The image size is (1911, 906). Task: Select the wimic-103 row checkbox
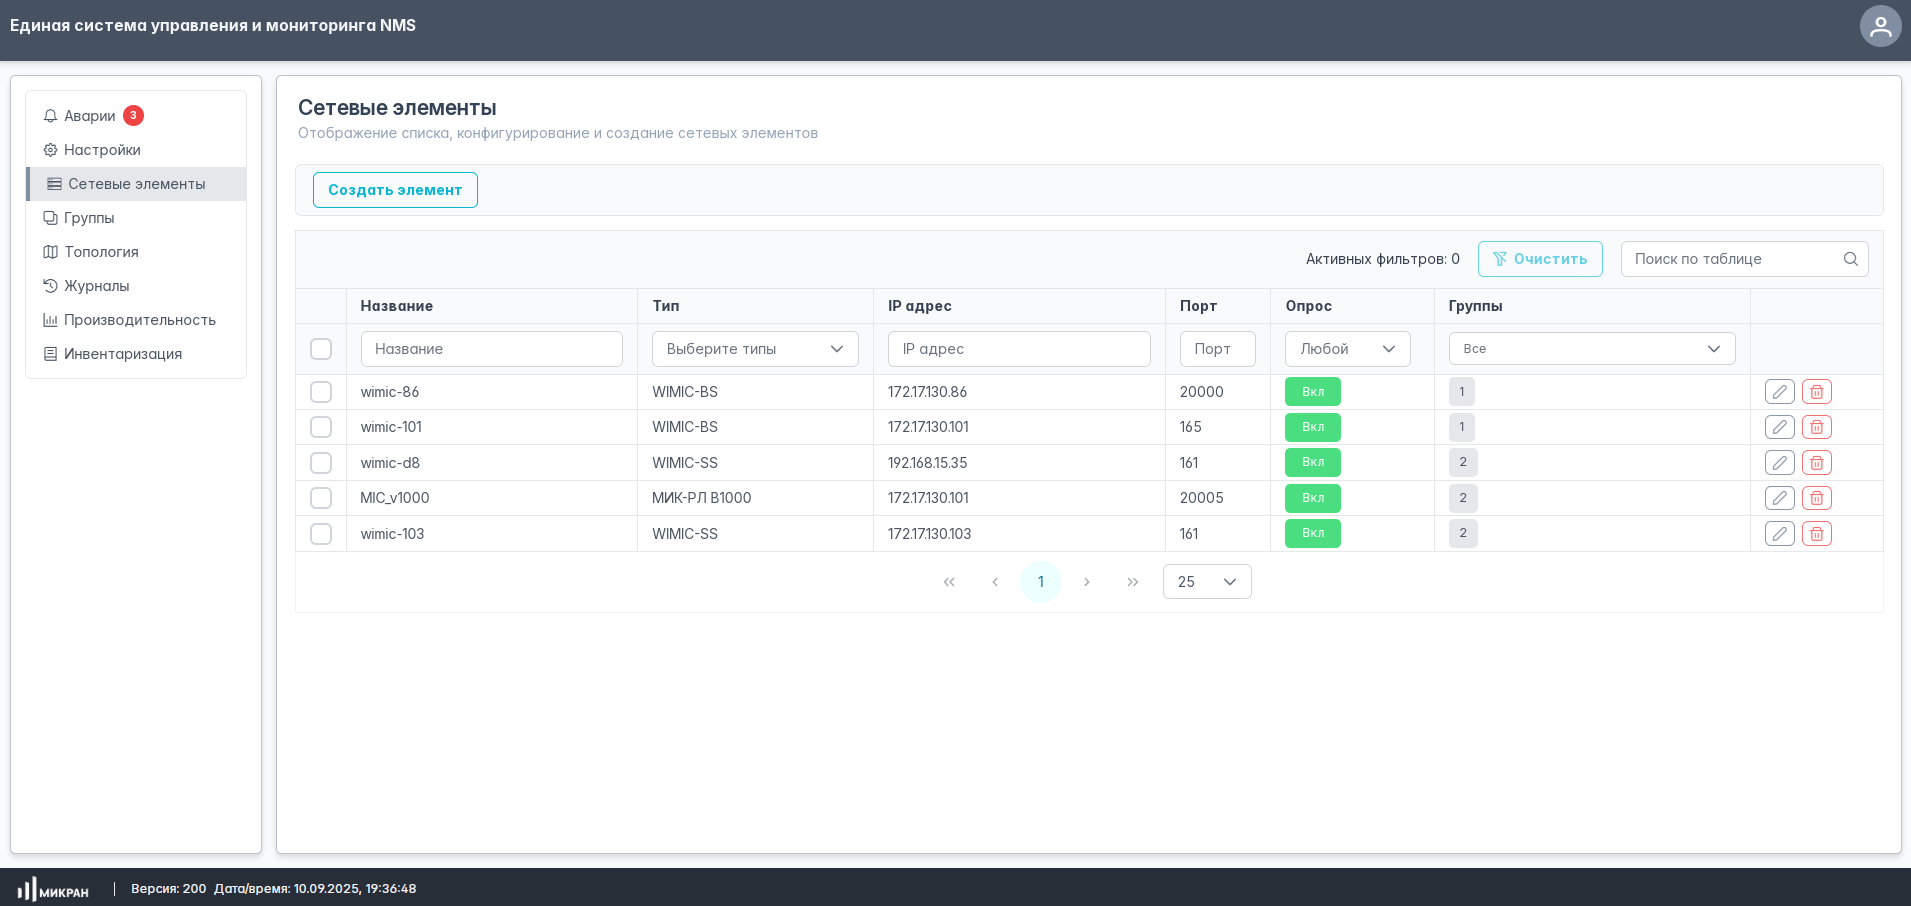321,534
